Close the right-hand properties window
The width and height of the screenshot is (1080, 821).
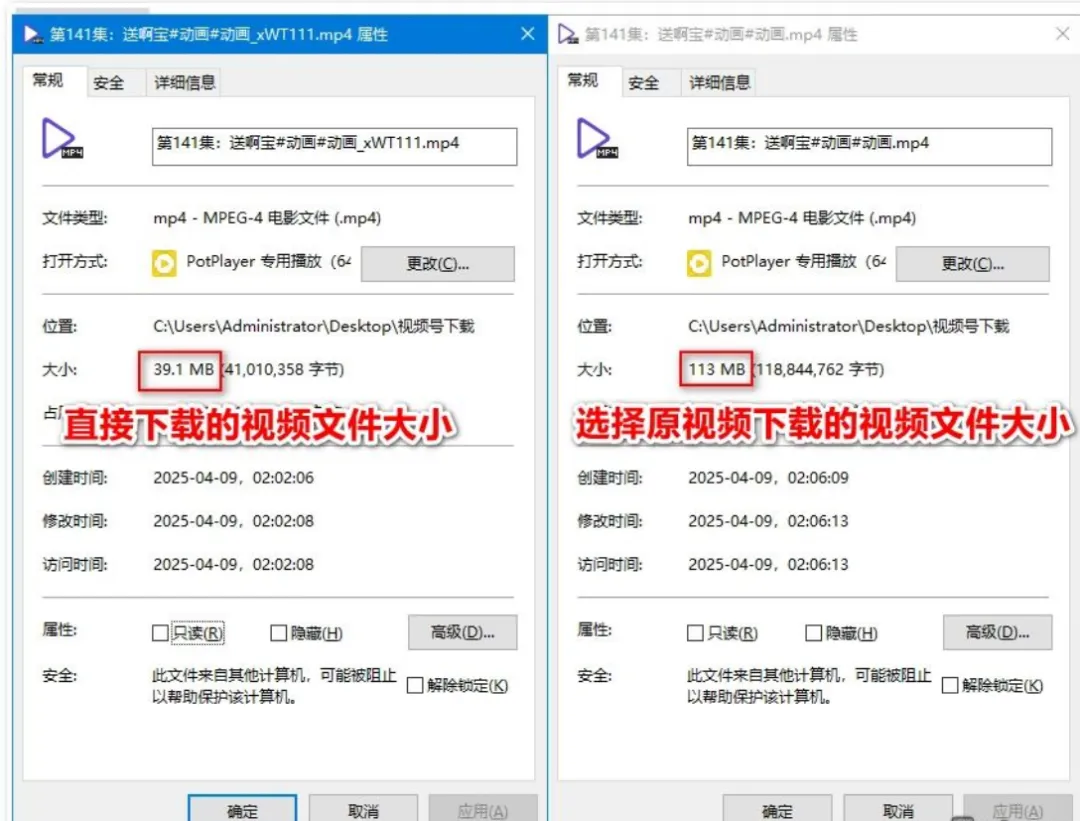click(1063, 34)
